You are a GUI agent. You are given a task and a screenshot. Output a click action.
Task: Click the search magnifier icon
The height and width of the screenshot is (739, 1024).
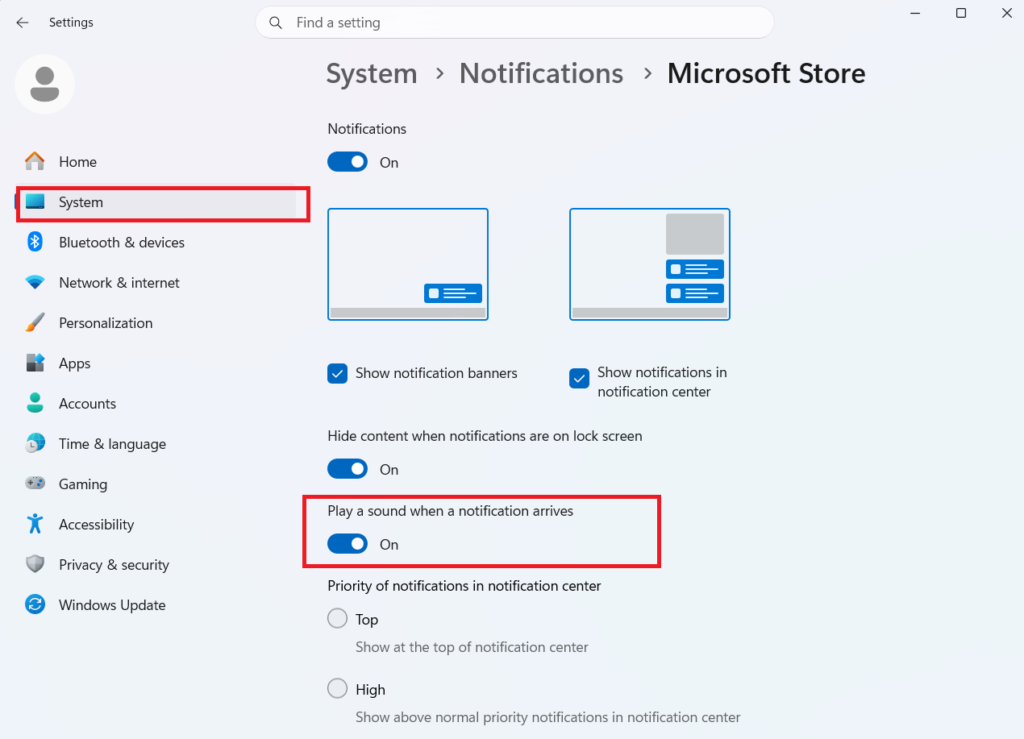coord(276,23)
